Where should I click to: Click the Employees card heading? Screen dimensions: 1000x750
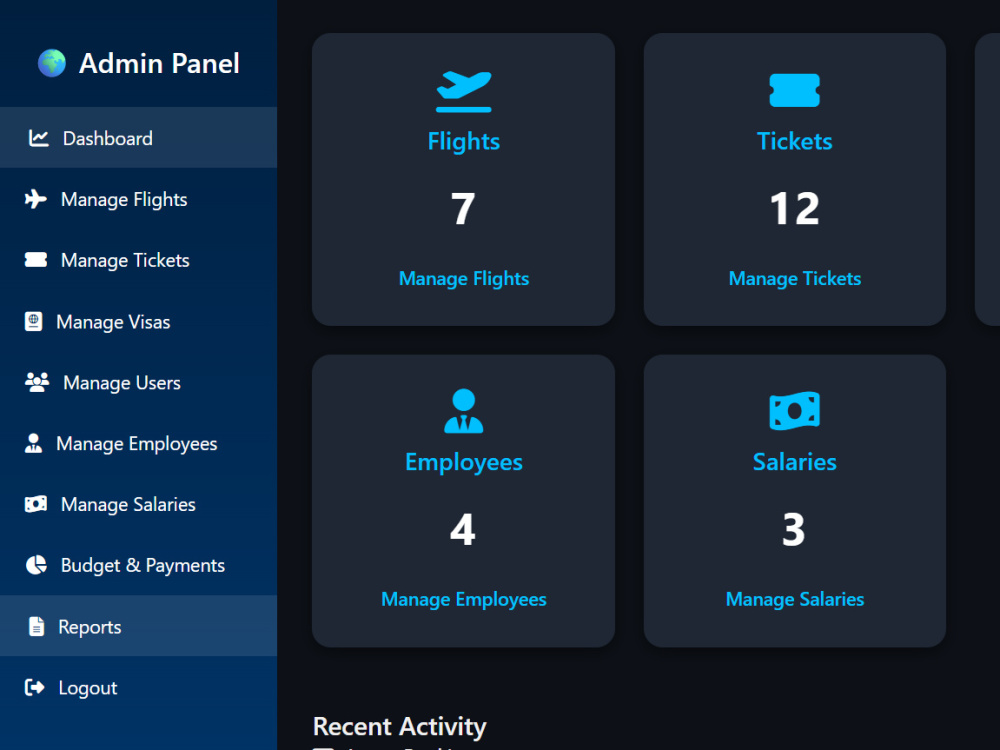click(x=464, y=462)
